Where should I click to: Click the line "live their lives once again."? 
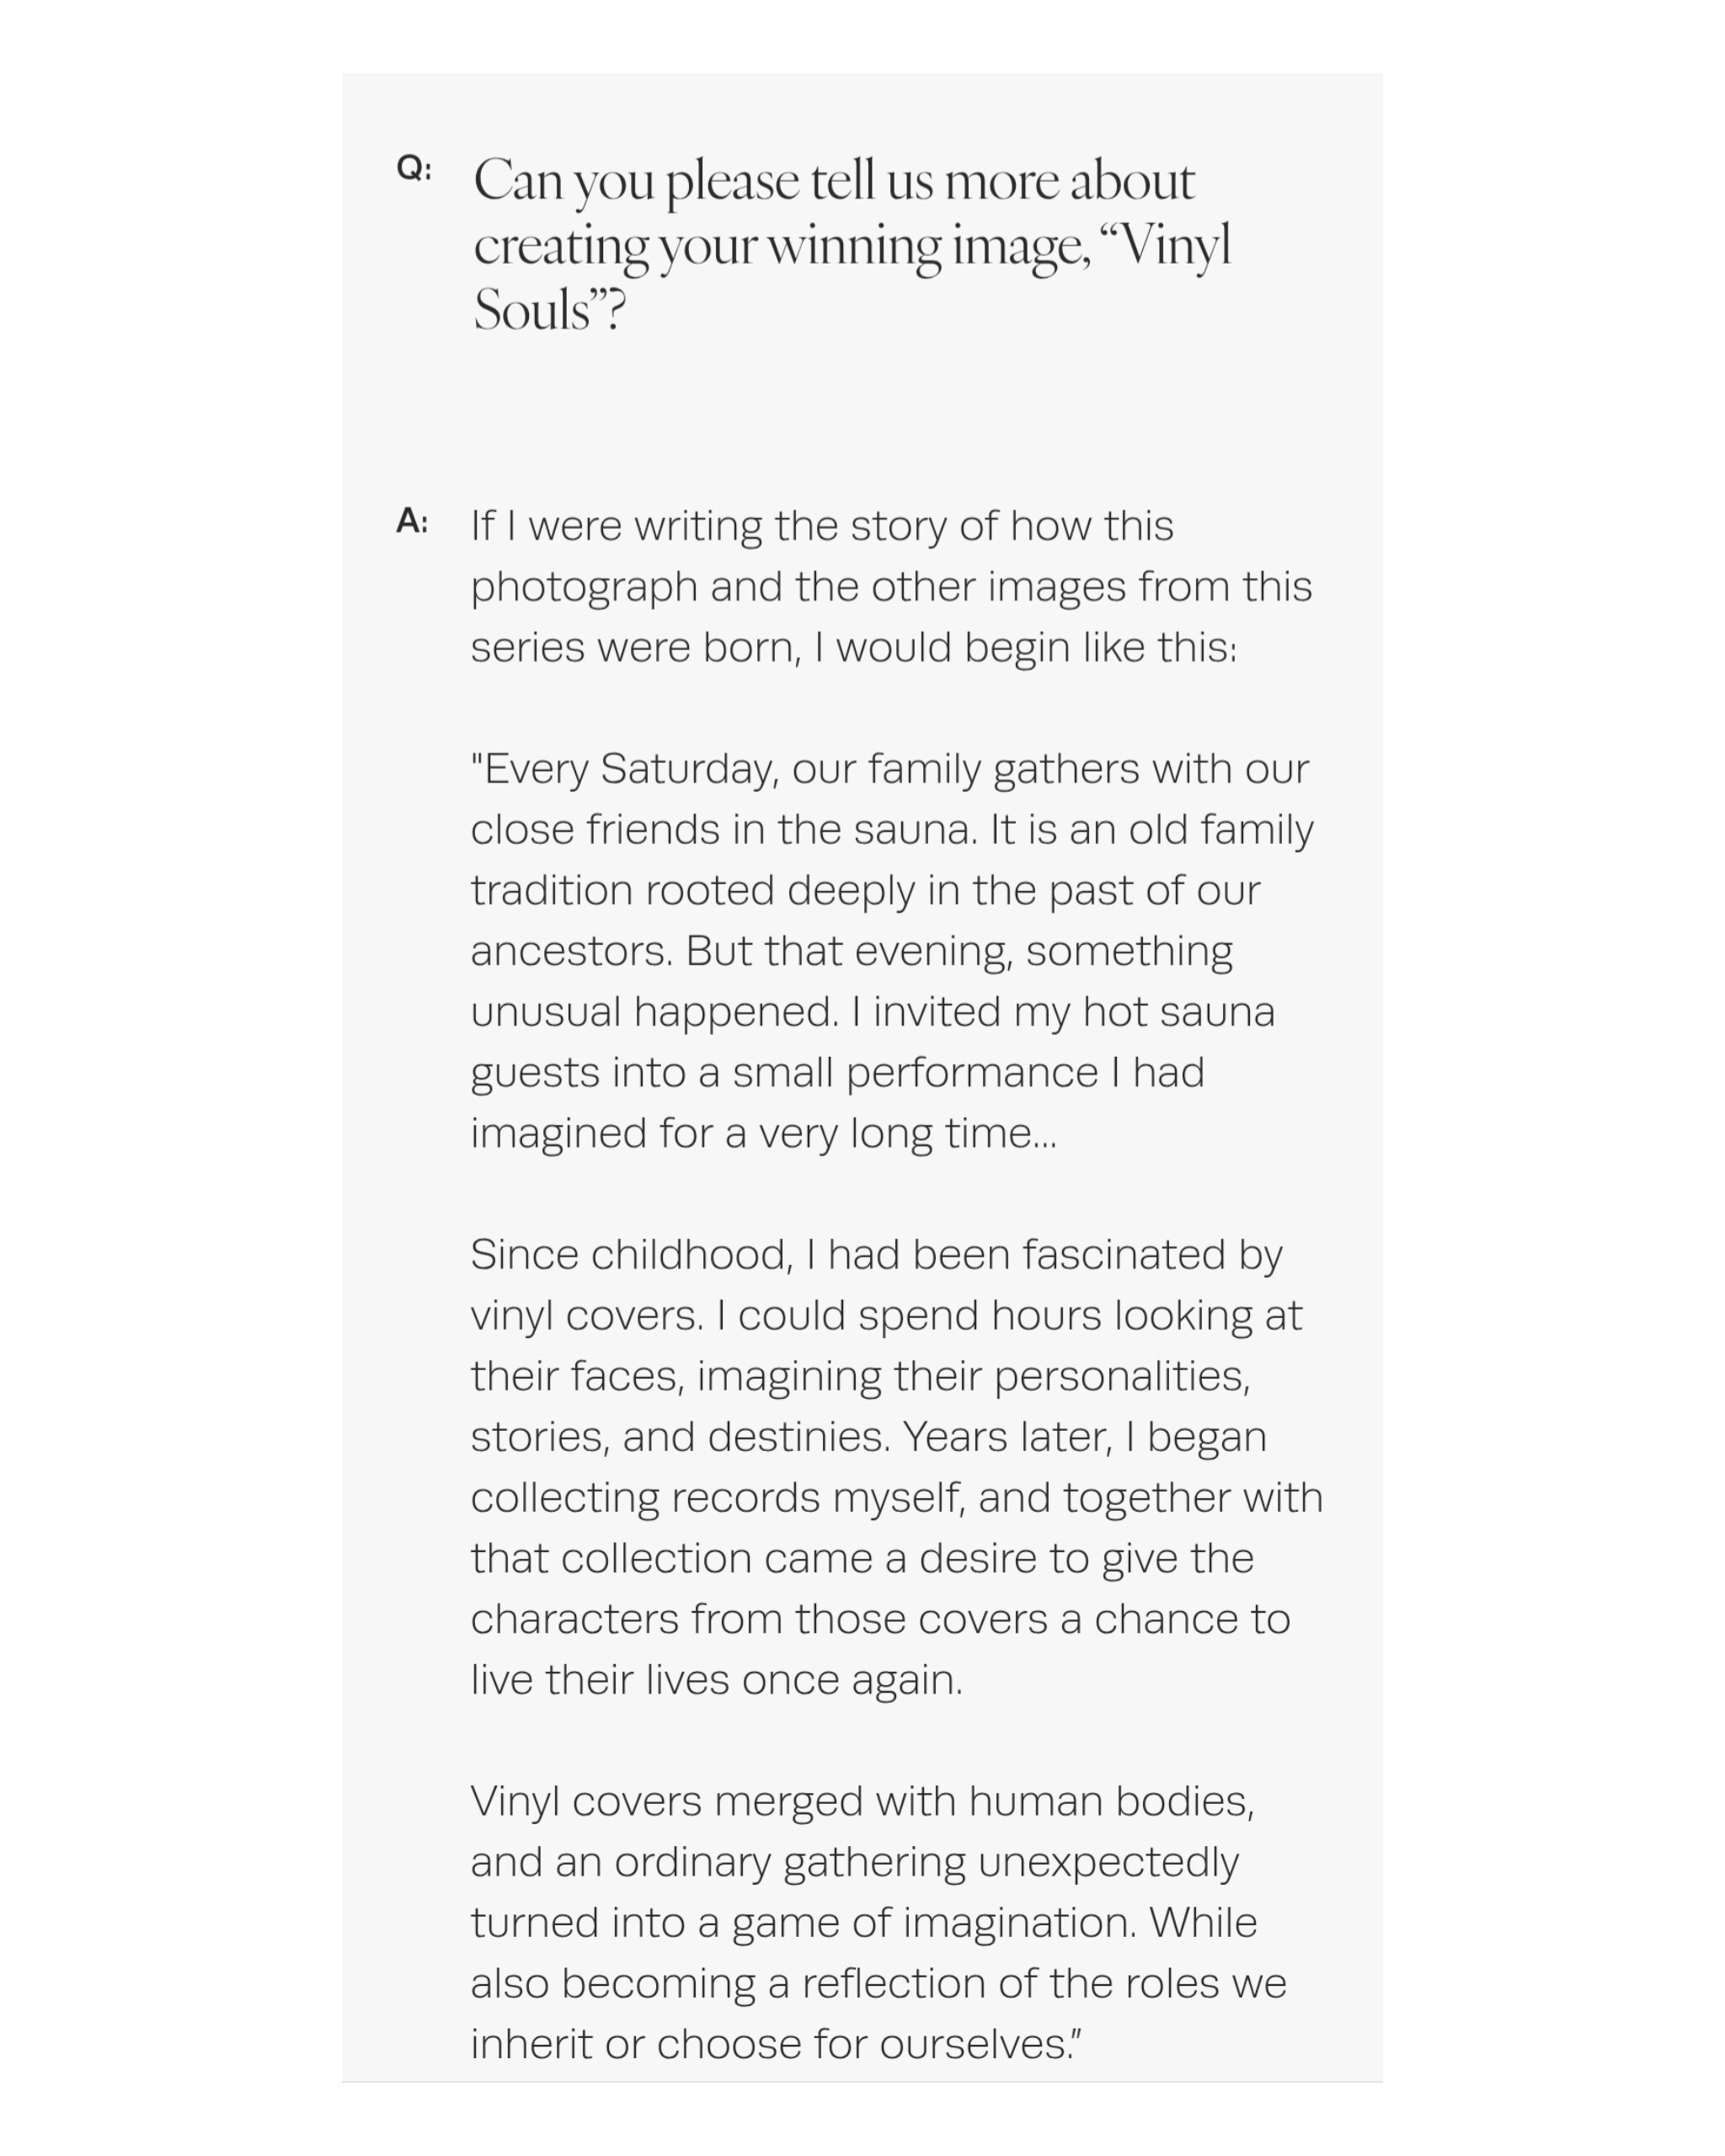717,1680
